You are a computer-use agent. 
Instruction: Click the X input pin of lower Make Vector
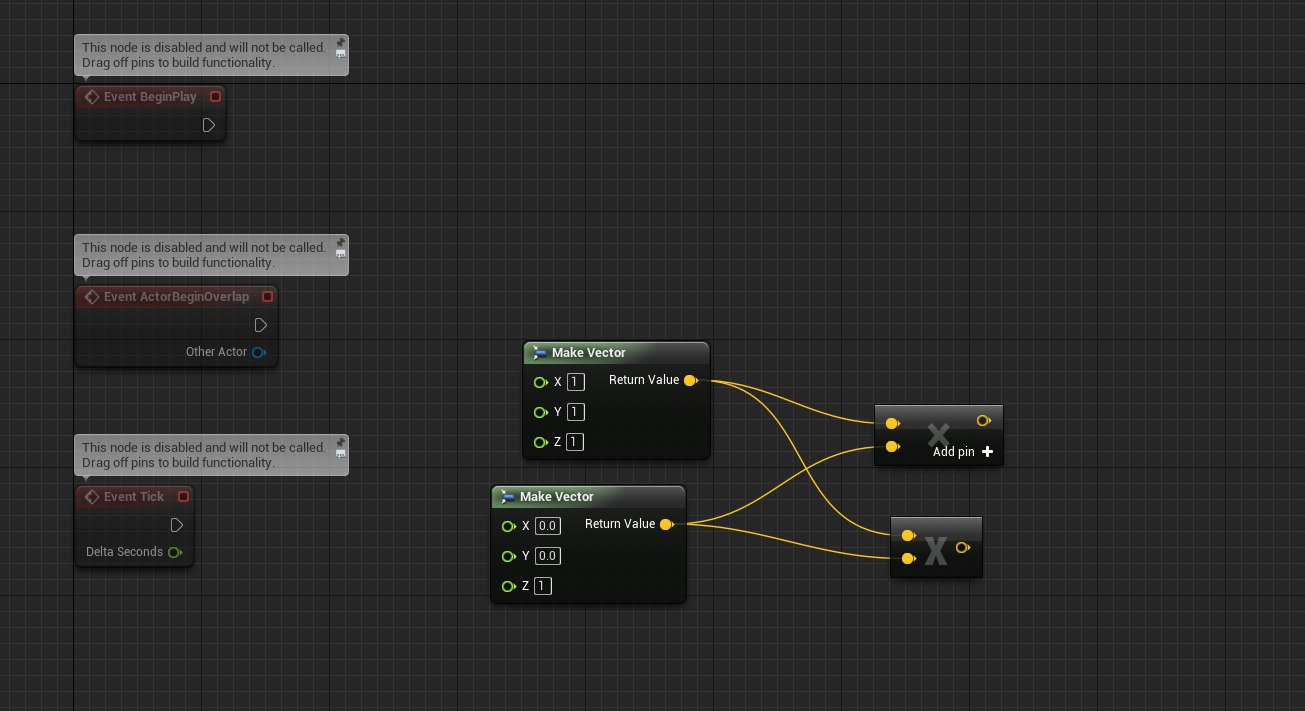tap(508, 526)
